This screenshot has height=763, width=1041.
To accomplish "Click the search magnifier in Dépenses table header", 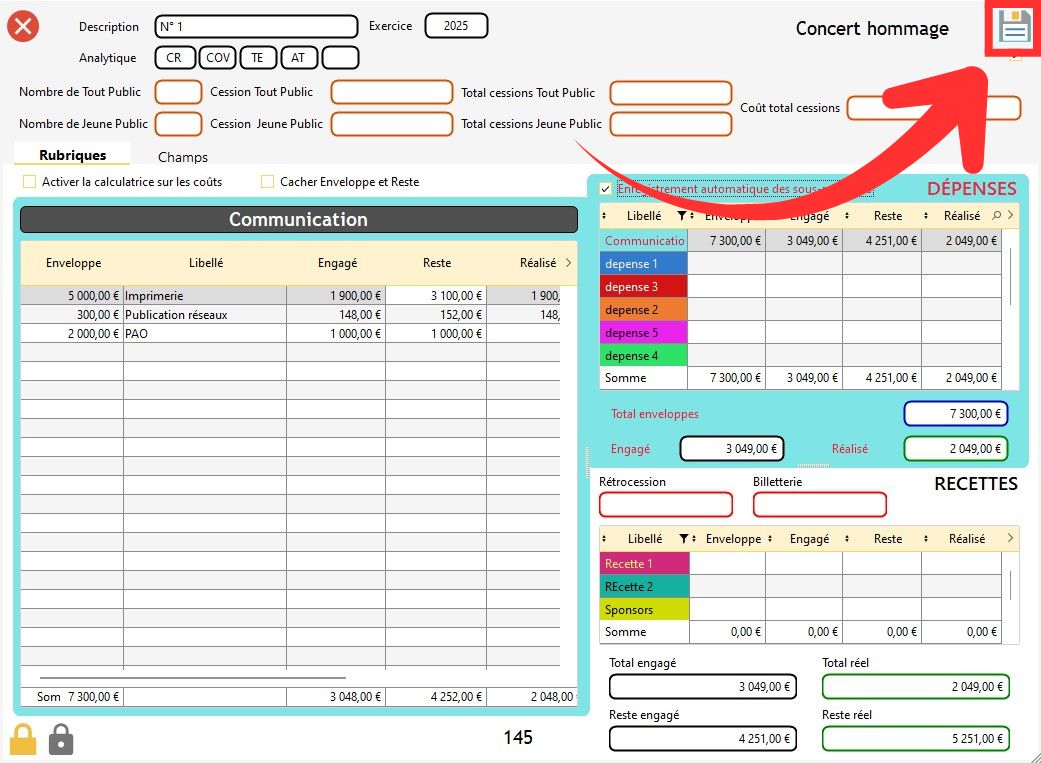I will [996, 215].
